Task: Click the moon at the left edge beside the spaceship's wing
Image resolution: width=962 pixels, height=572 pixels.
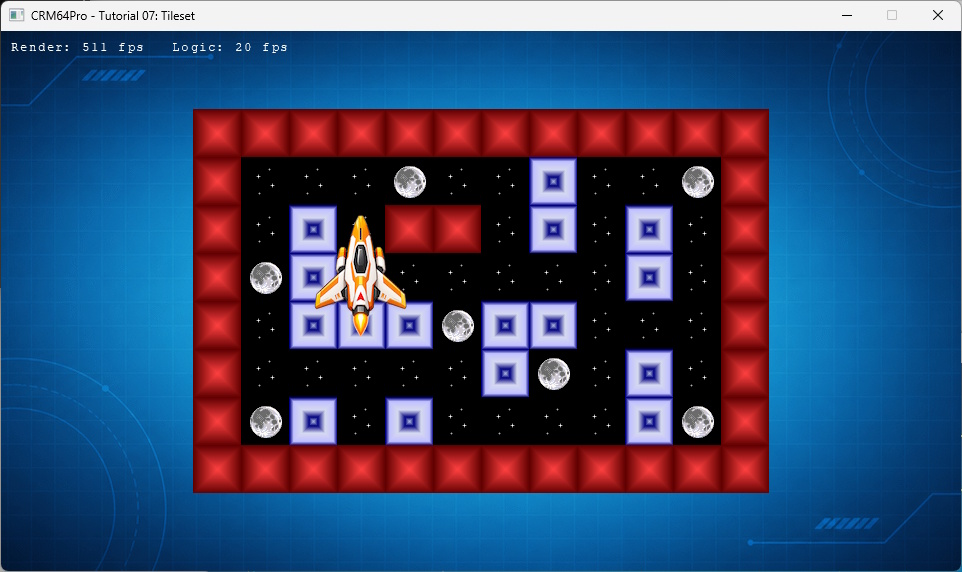Action: [266, 277]
